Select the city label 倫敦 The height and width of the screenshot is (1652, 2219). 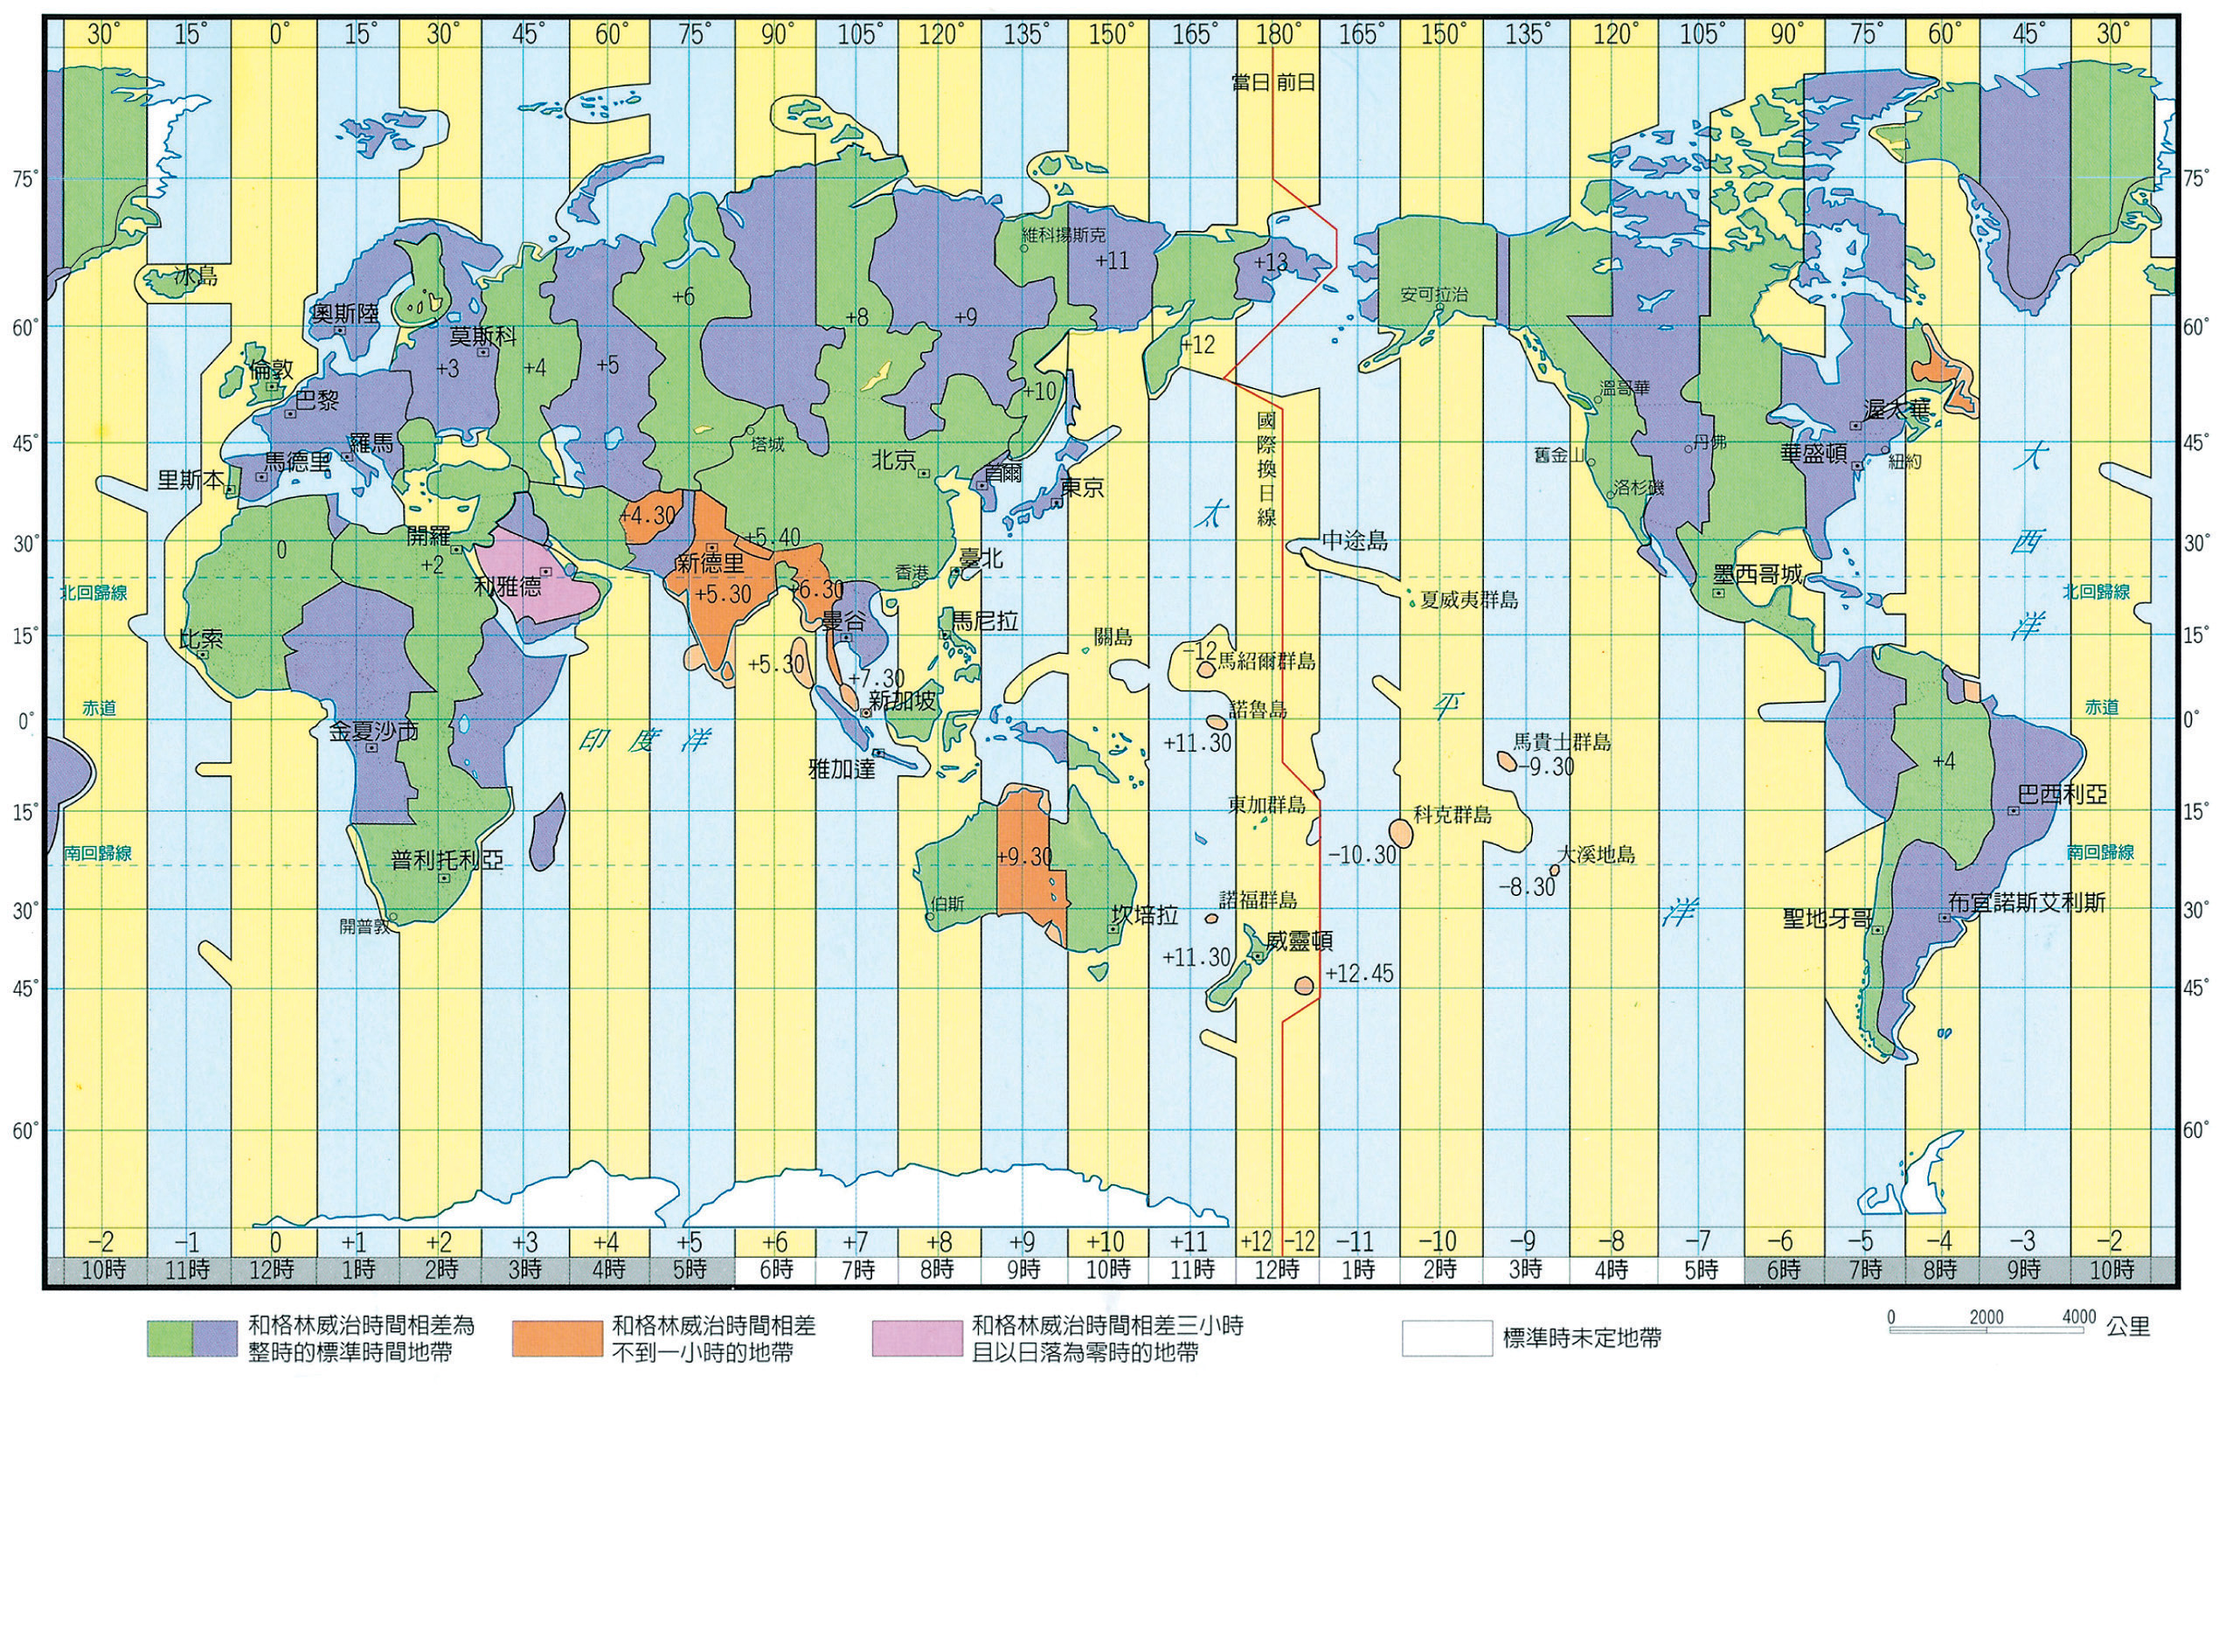(x=271, y=370)
